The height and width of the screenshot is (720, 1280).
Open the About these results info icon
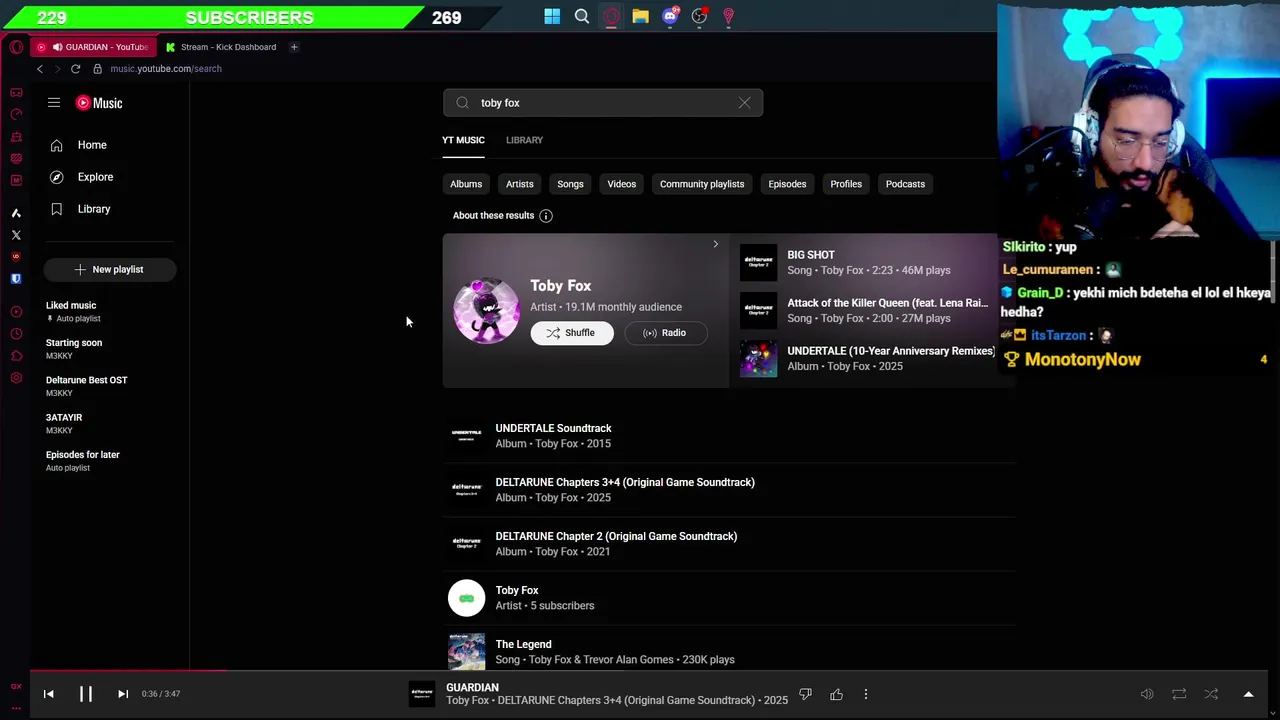click(546, 216)
